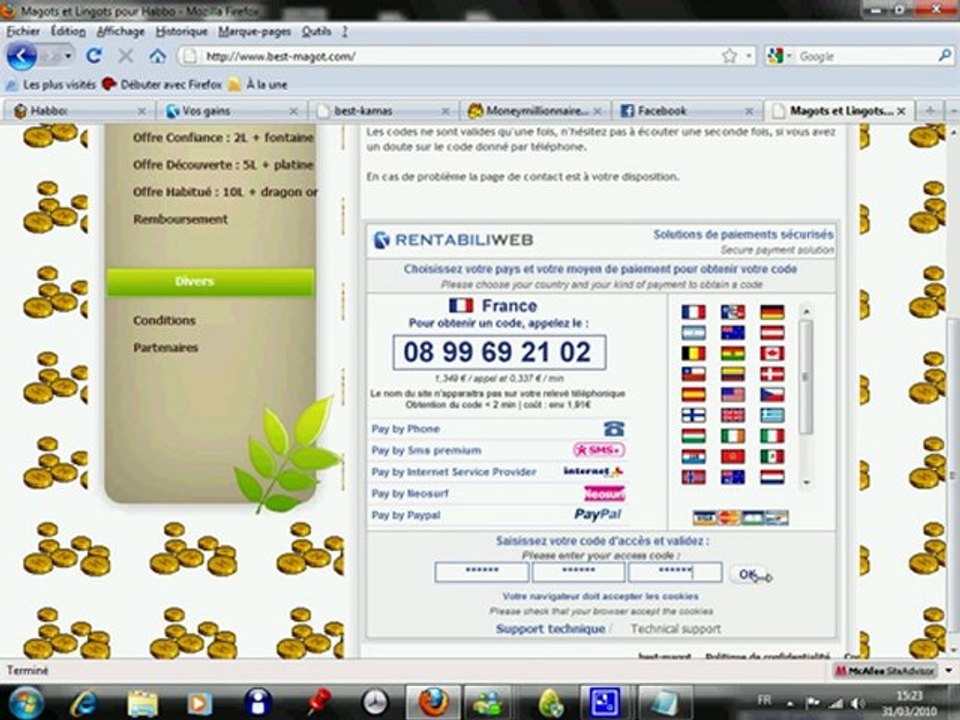This screenshot has height=720, width=960.
Task: Click the Stop loading X icon
Action: coord(126,56)
